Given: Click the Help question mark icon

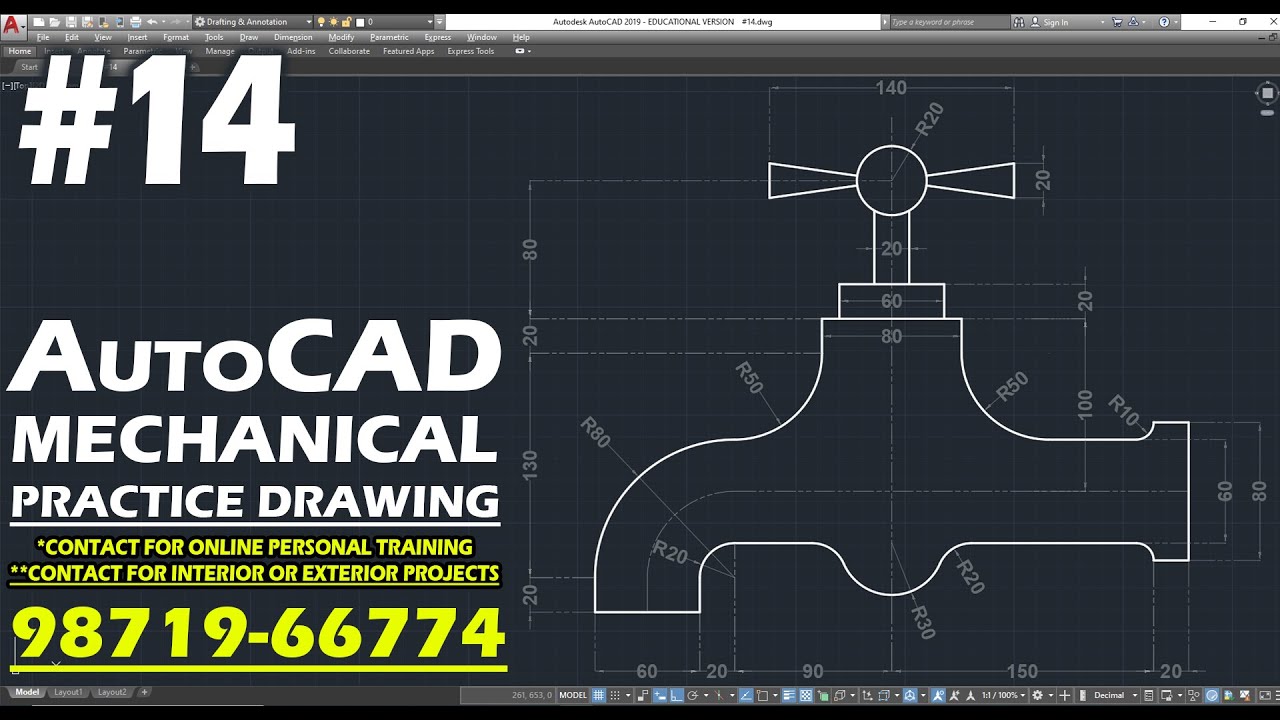Looking at the screenshot, I should [1164, 22].
